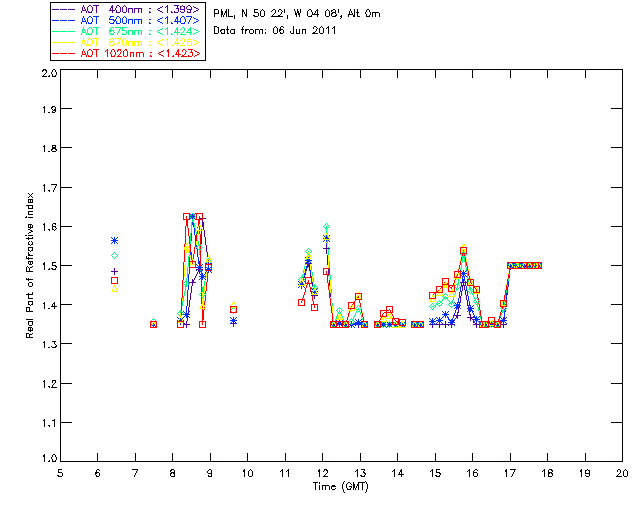640x512 pixels.
Task: Click the hour 19 label on time axis
Action: point(585,473)
